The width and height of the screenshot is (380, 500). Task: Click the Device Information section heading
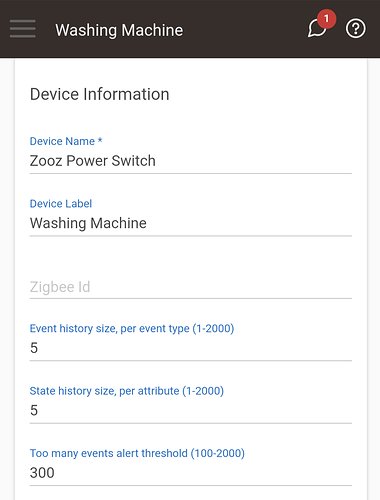(x=100, y=94)
